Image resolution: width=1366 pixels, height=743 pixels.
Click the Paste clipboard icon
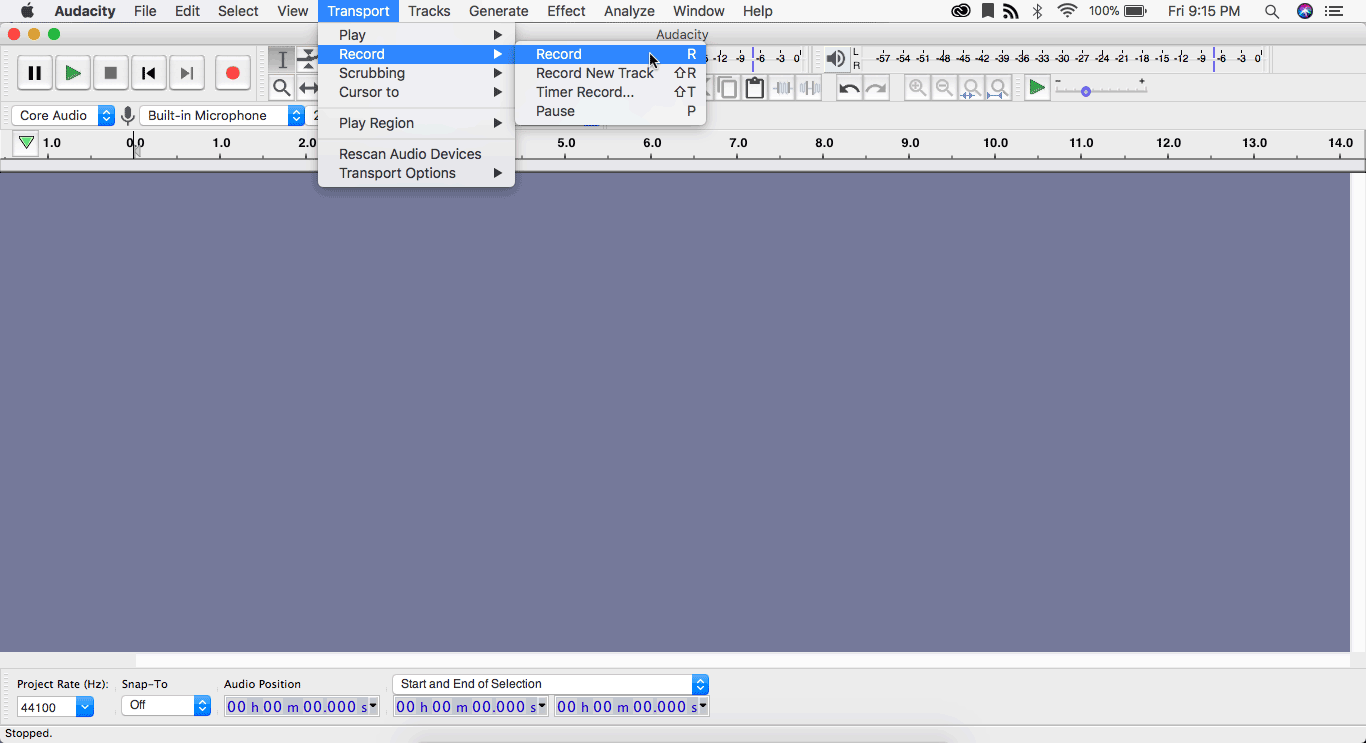(755, 88)
